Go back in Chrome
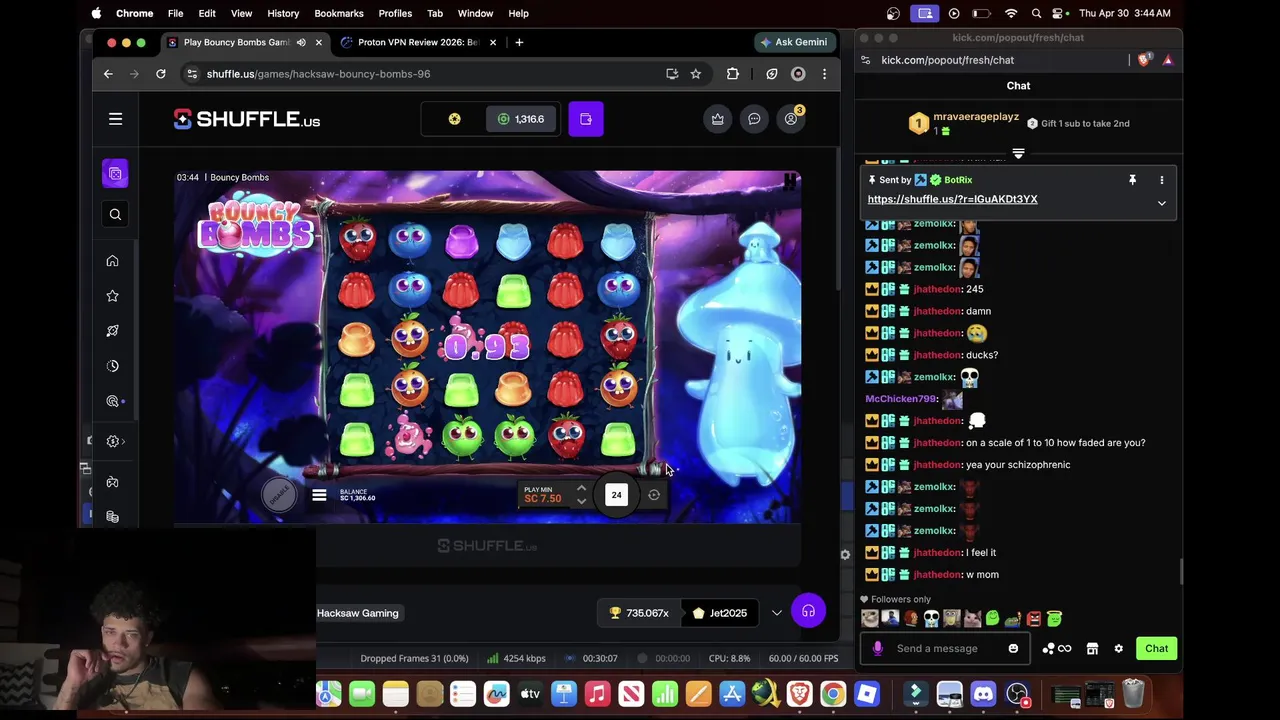This screenshot has height=720, width=1280. [x=108, y=74]
